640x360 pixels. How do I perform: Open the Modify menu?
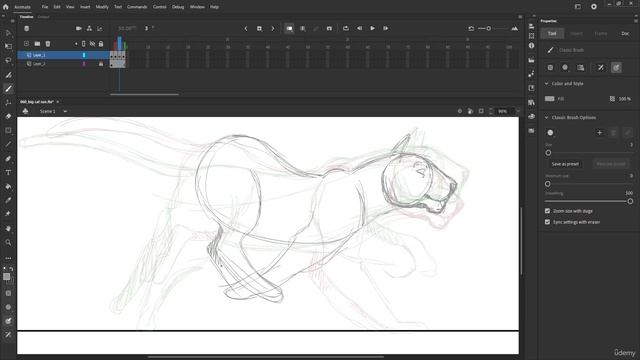[x=102, y=7]
